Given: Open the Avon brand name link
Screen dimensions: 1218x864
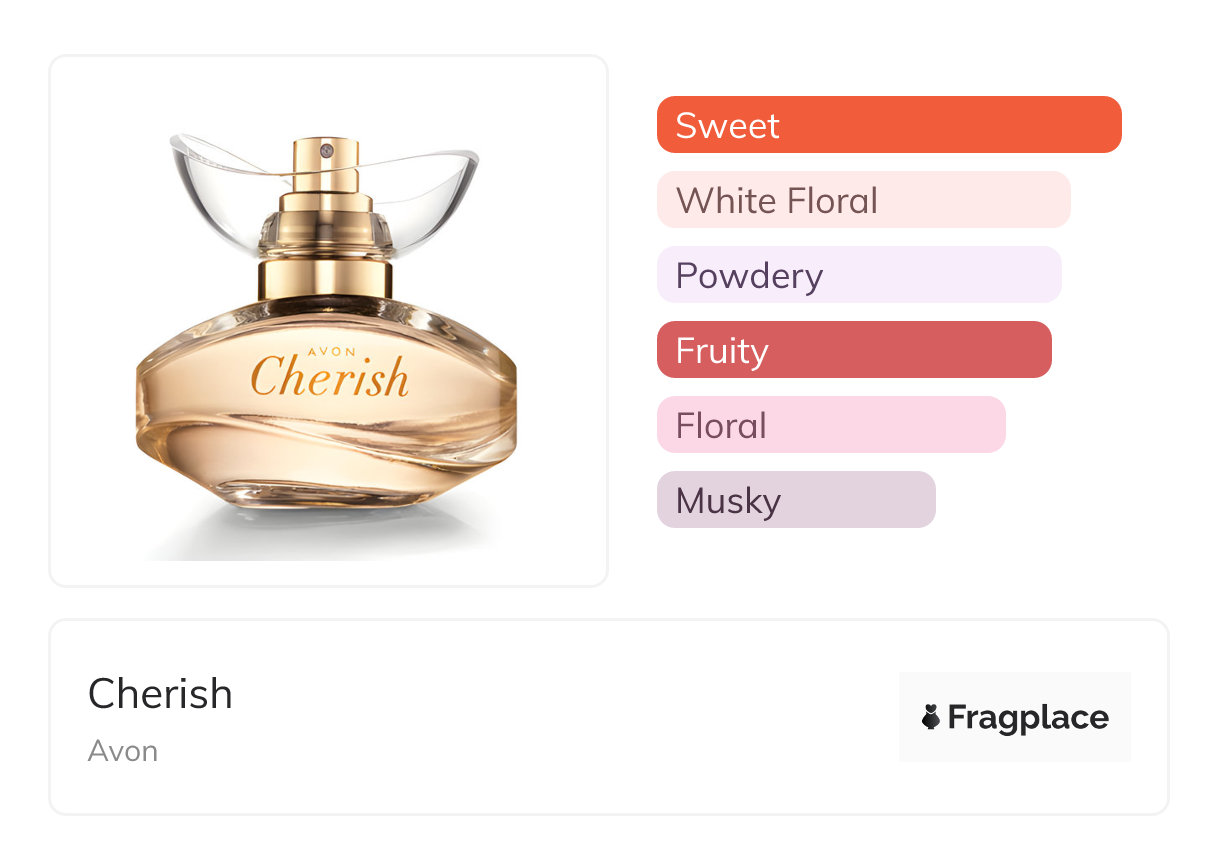Looking at the screenshot, I should pos(123,751).
